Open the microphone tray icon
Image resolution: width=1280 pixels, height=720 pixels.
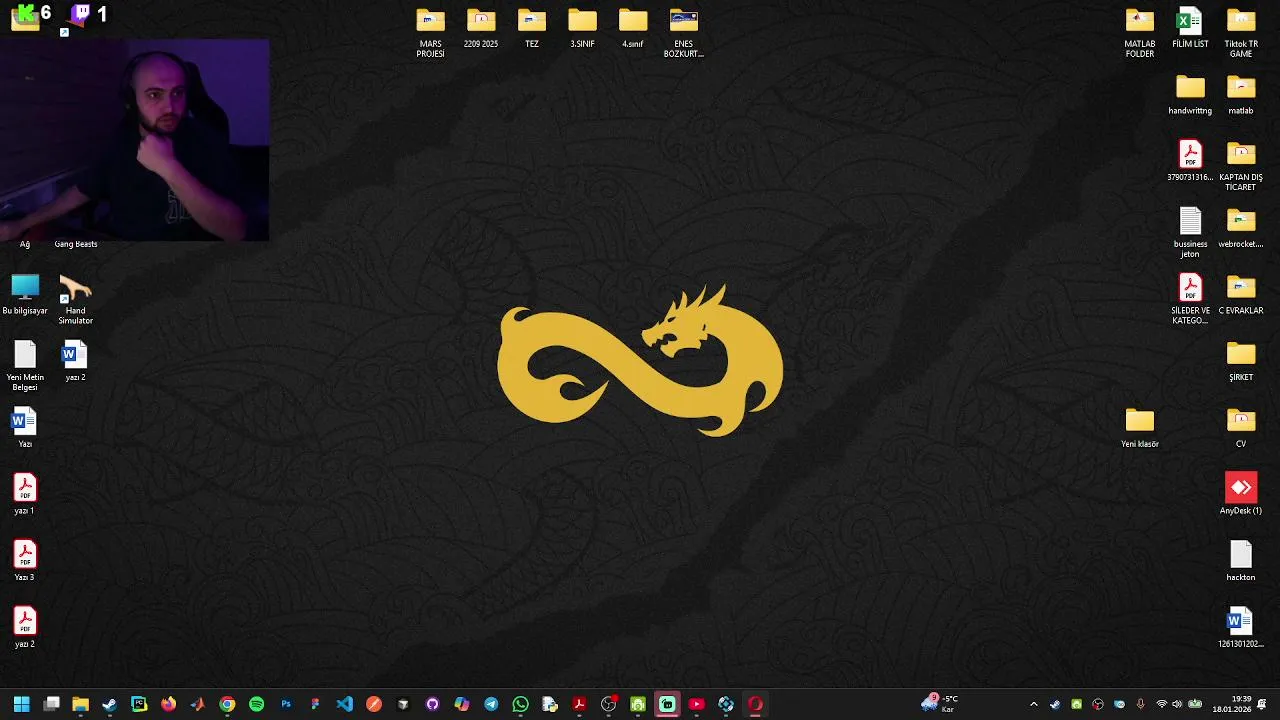point(1140,704)
